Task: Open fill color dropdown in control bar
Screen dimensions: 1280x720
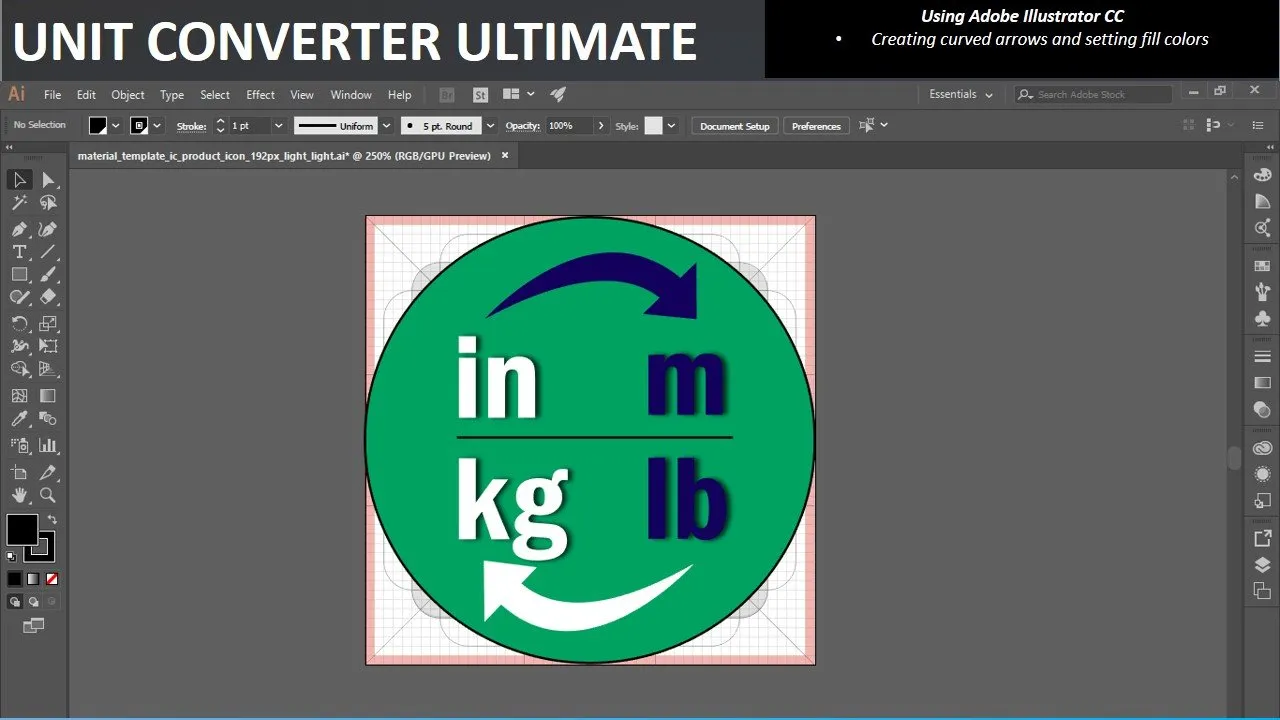Action: (x=116, y=126)
